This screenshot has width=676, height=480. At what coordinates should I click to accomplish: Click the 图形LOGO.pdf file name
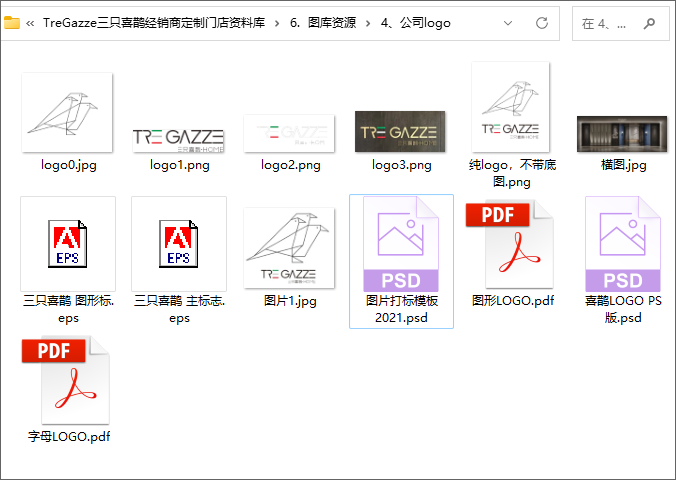[513, 300]
